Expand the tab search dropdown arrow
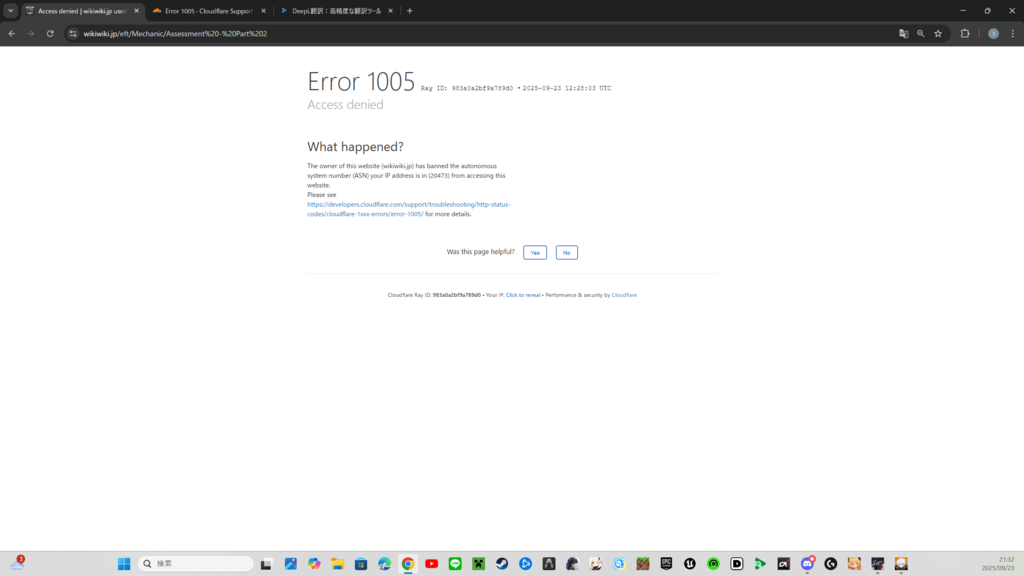This screenshot has width=1024, height=576. (x=10, y=10)
